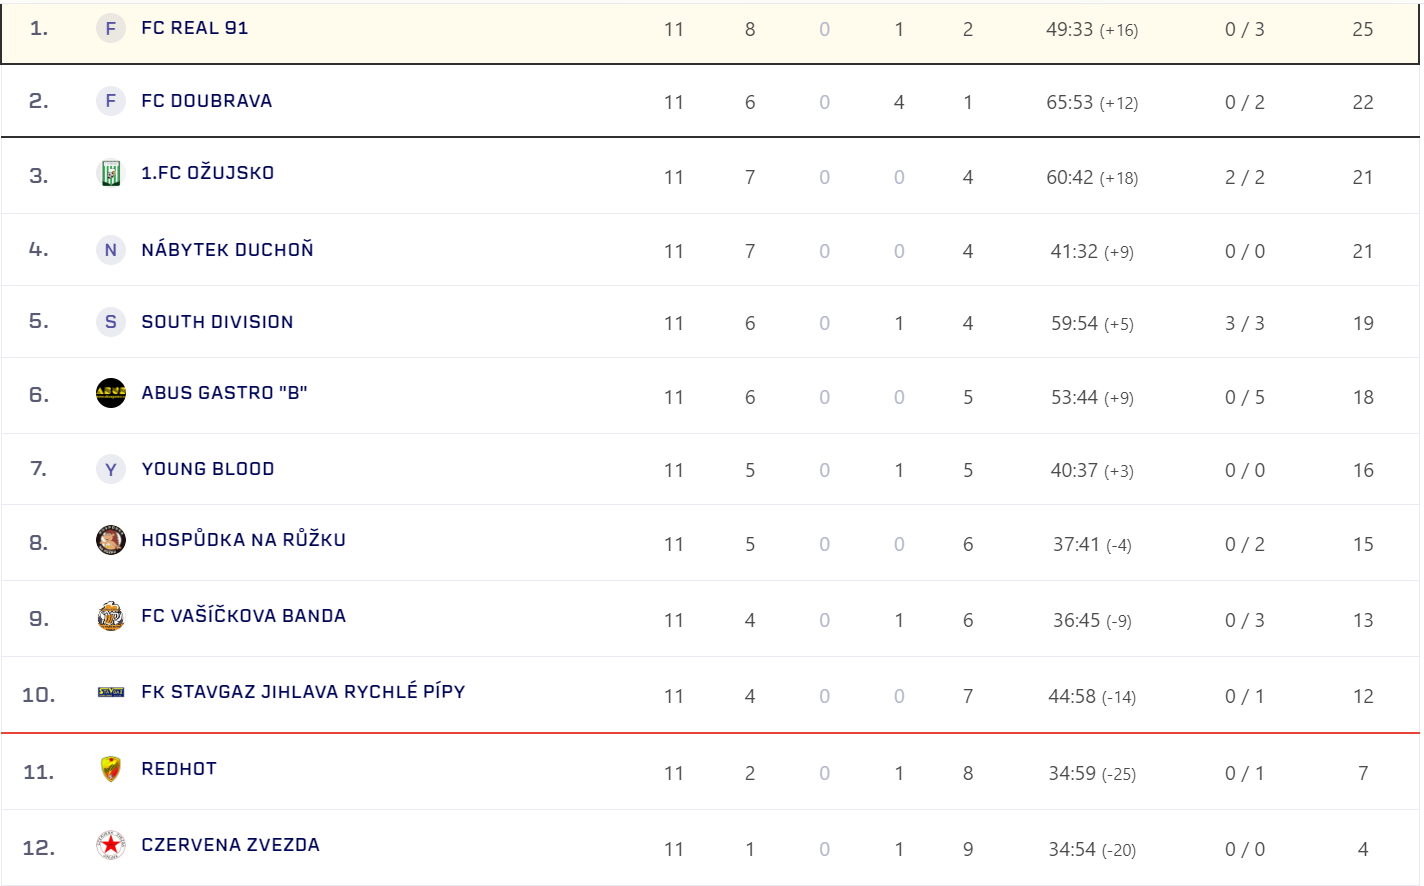Open the FC DOUBRAVA team link
Image resolution: width=1424 pixels, height=886 pixels.
[206, 101]
